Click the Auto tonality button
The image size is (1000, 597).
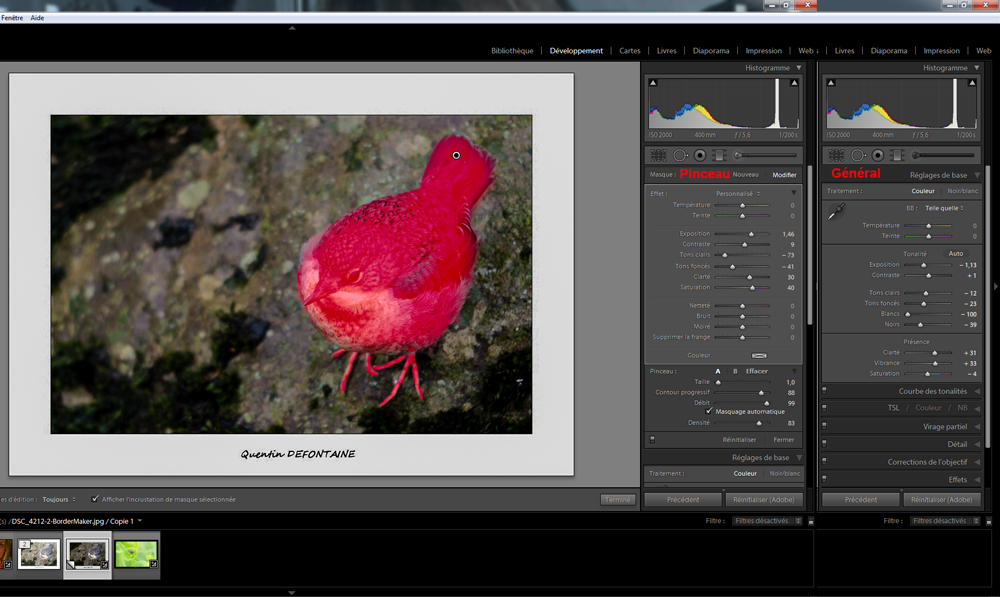(955, 254)
